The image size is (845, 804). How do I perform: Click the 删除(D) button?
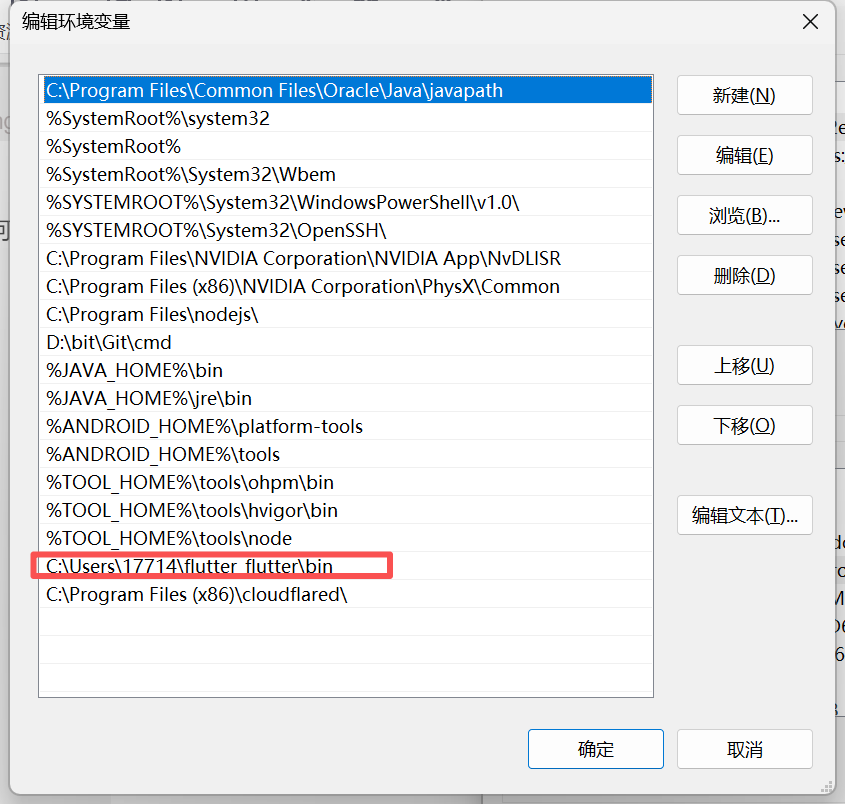(744, 275)
